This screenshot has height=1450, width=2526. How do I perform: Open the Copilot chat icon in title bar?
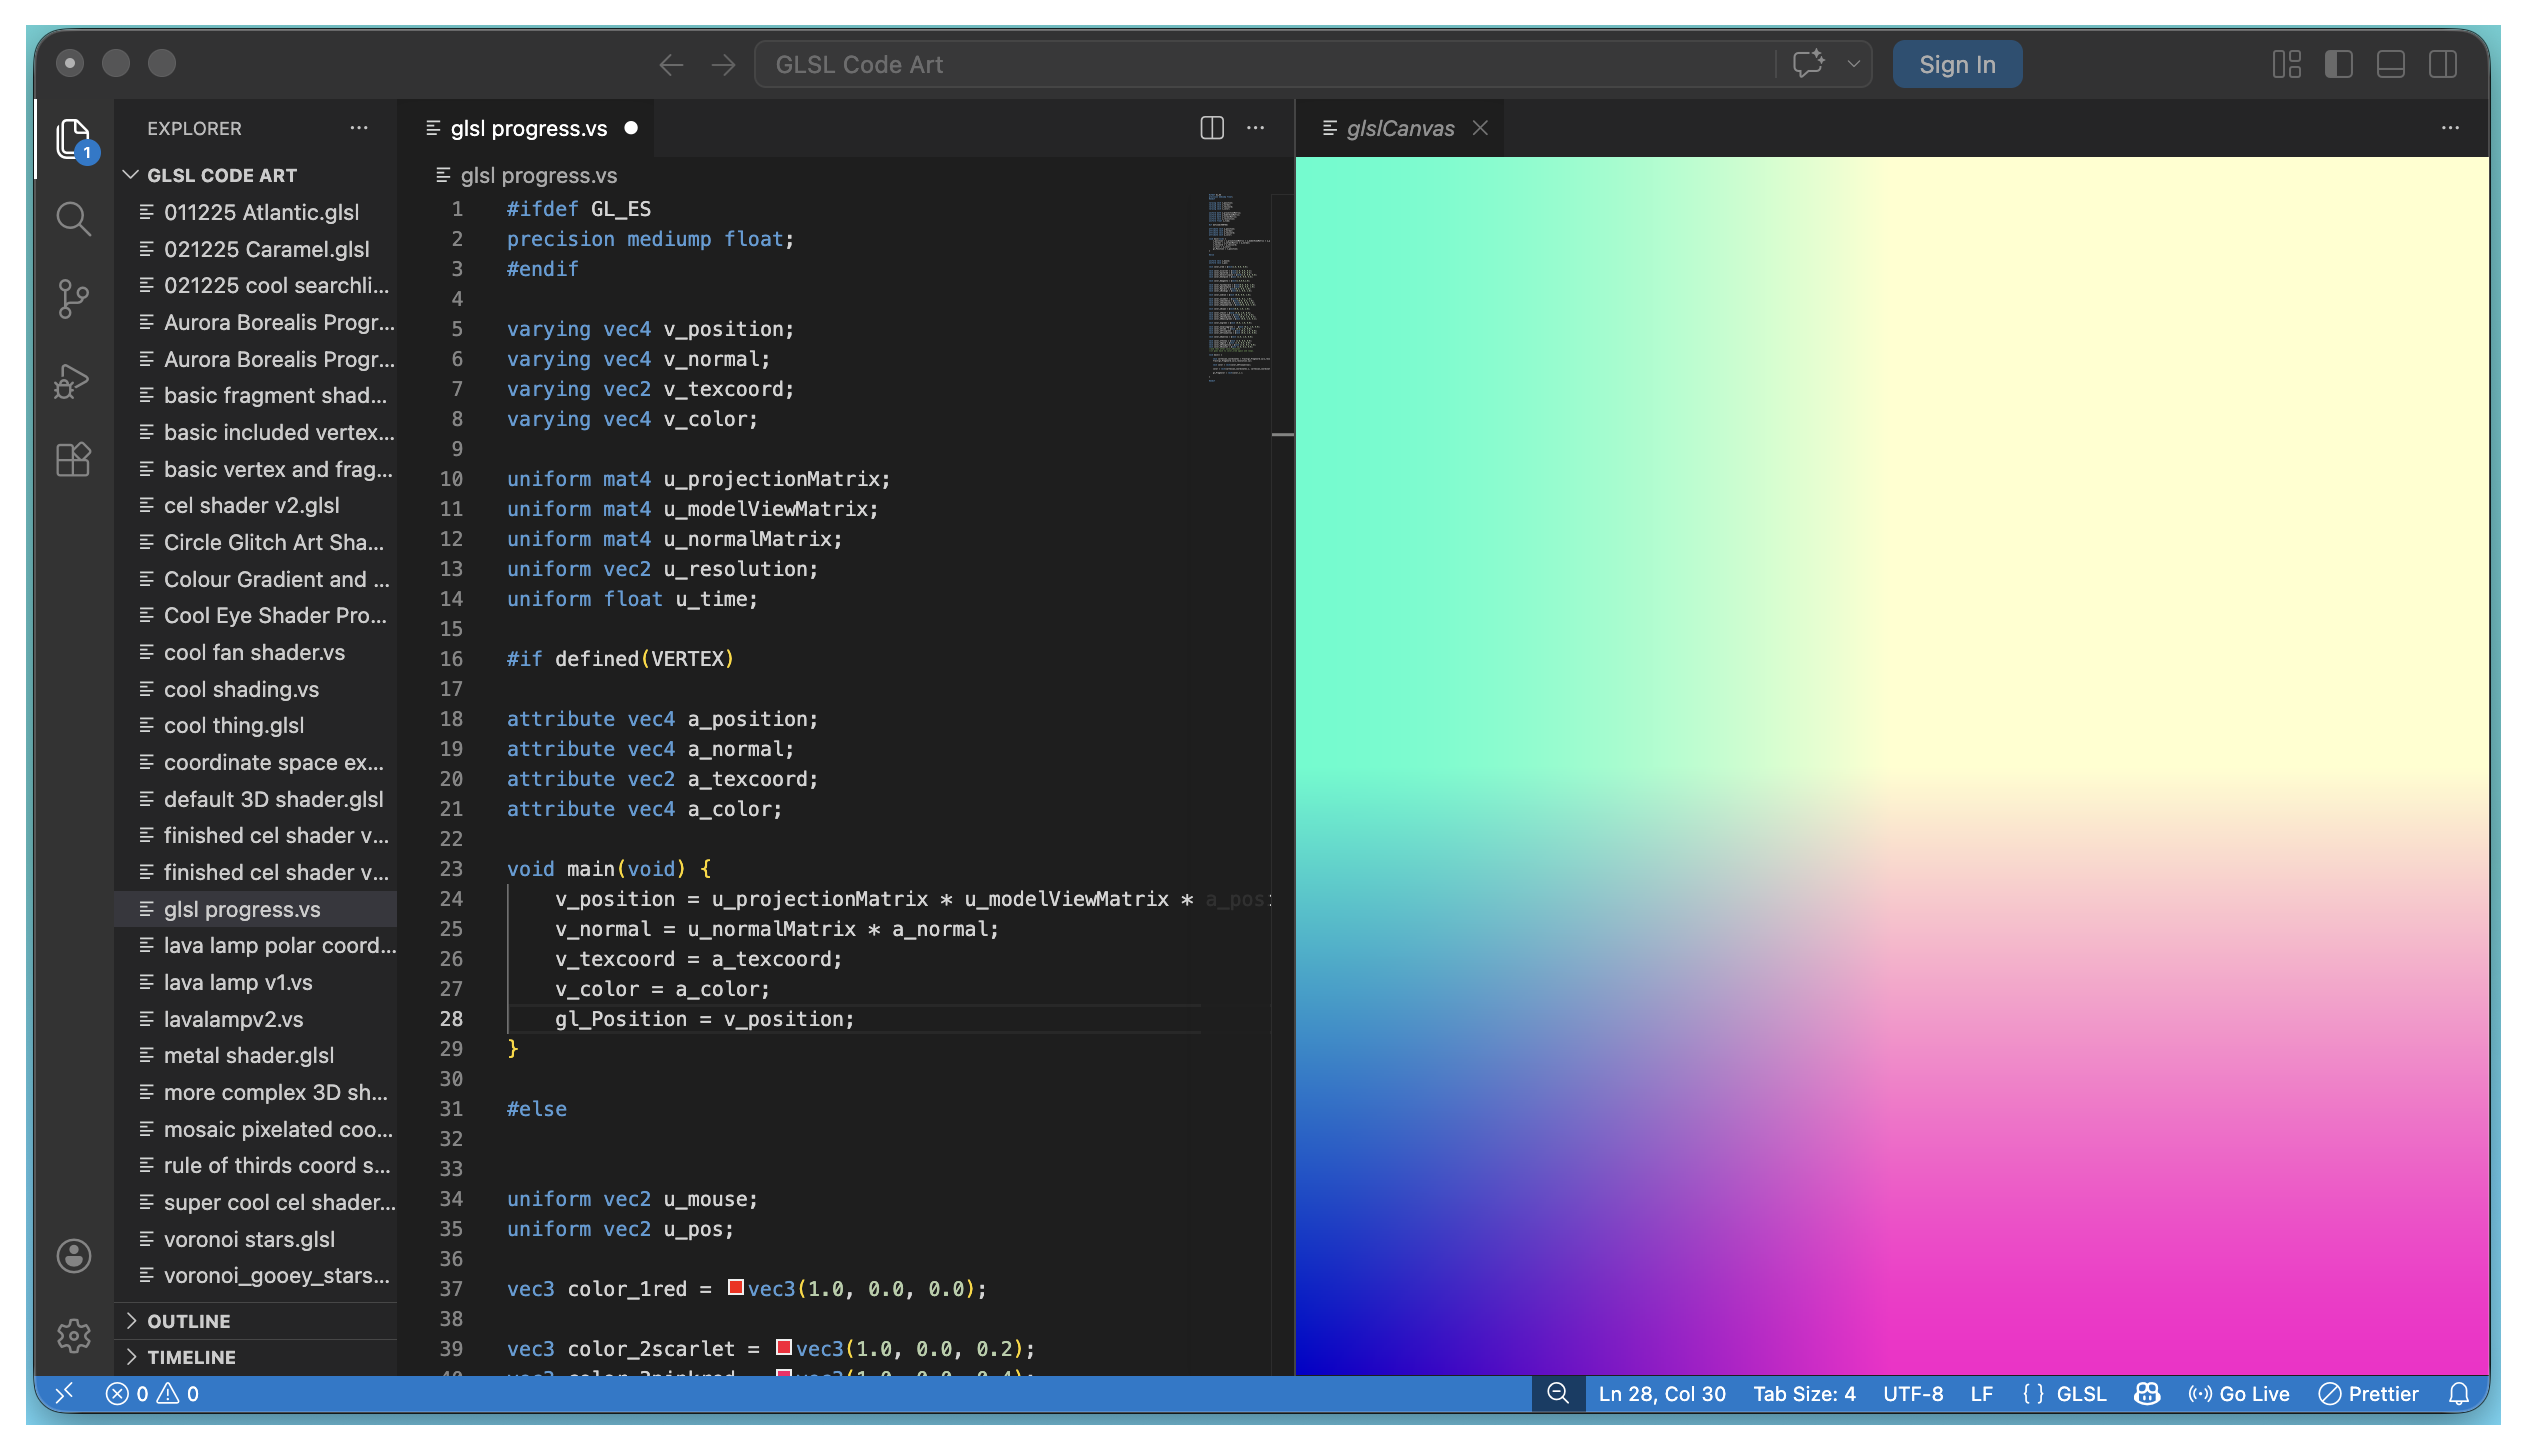1808,64
